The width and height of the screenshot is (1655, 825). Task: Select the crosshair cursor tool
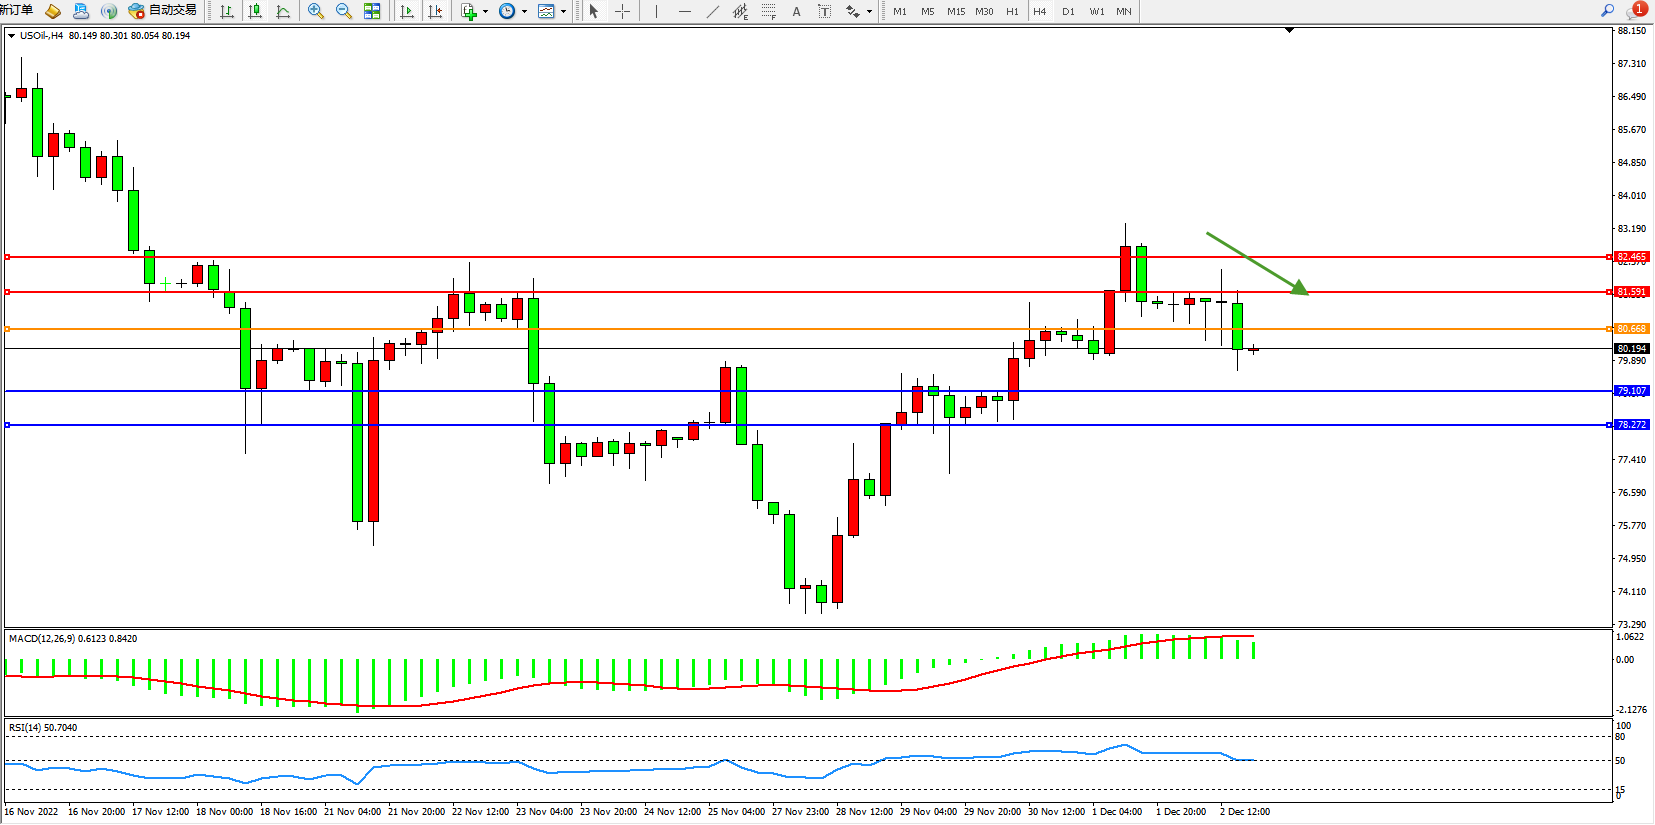point(622,11)
